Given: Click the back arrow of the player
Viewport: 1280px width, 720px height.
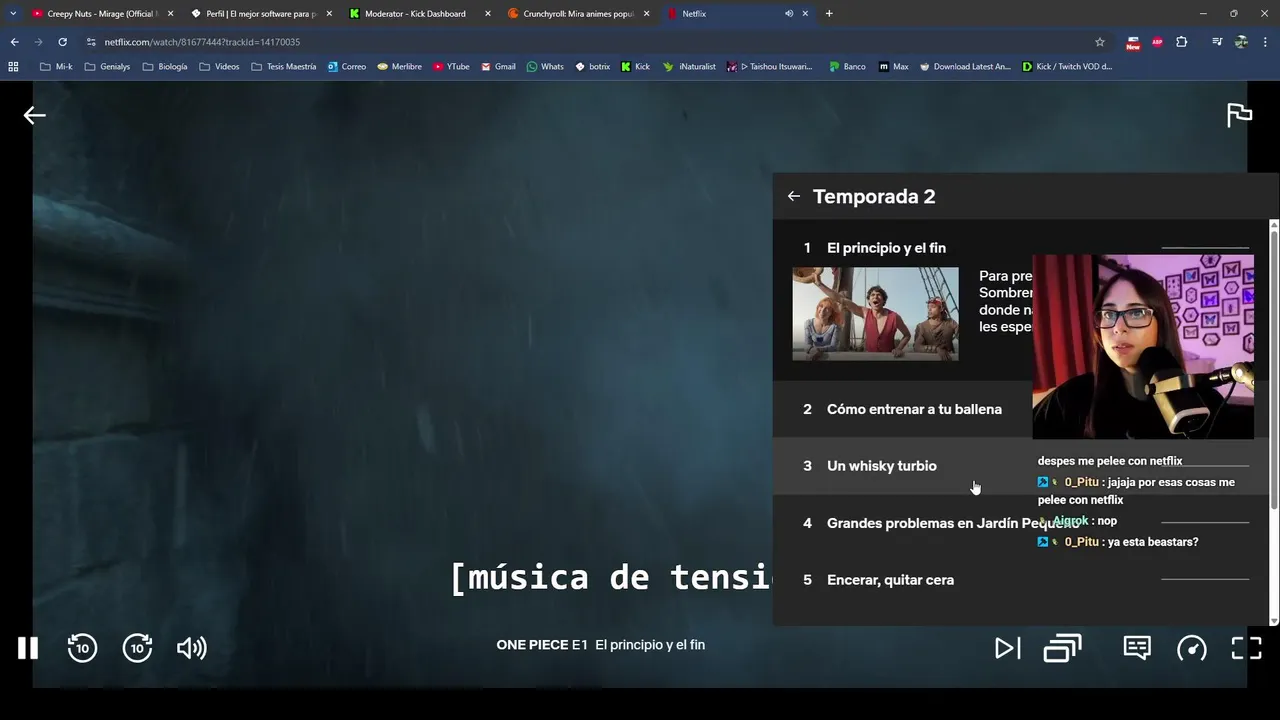Looking at the screenshot, I should click(35, 115).
